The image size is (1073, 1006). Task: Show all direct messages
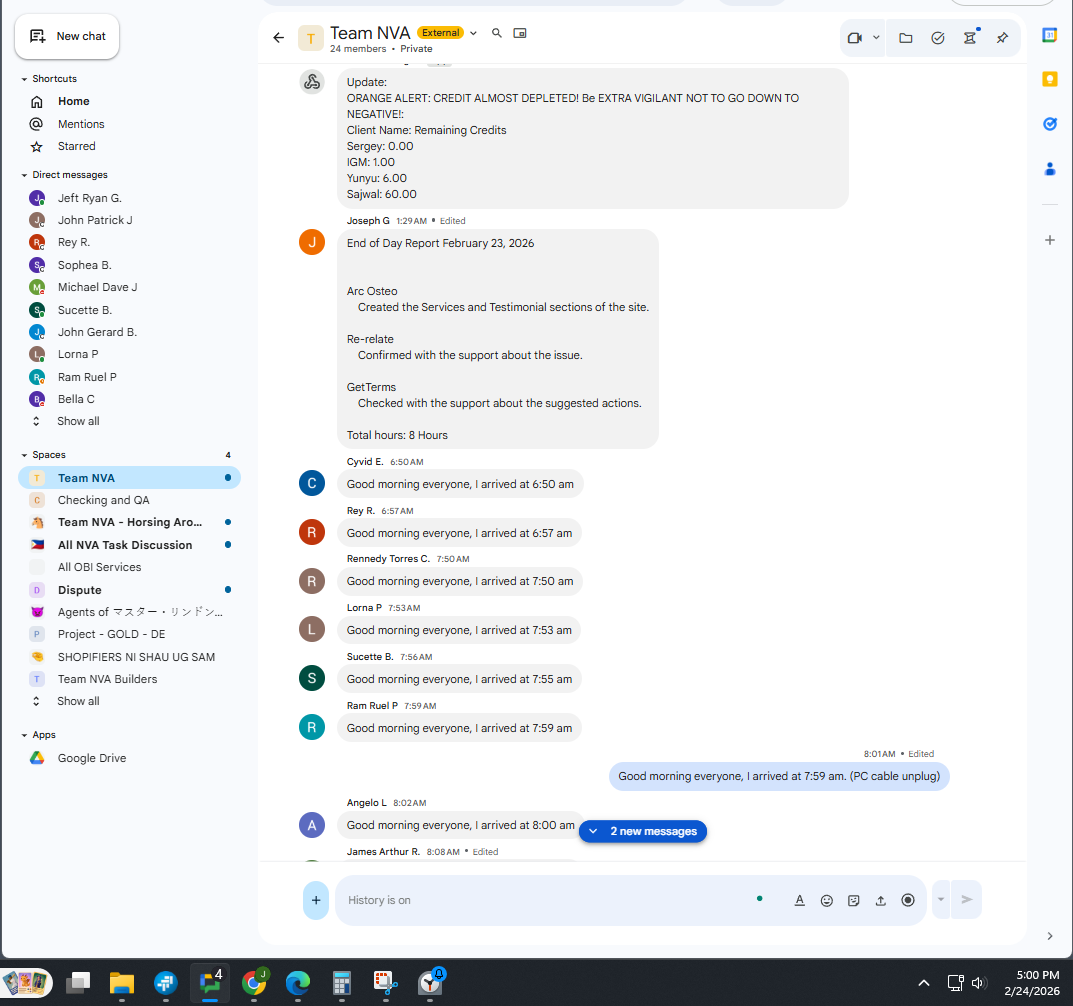[78, 422]
